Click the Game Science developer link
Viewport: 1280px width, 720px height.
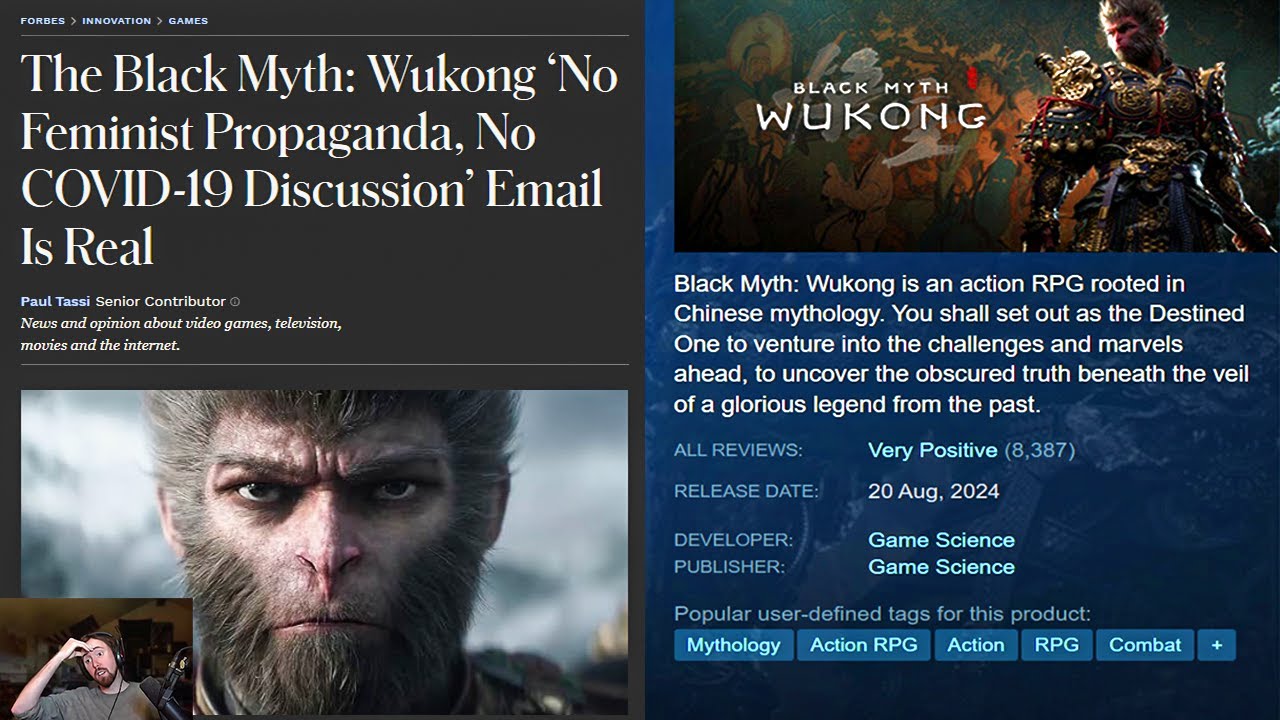[x=941, y=540]
